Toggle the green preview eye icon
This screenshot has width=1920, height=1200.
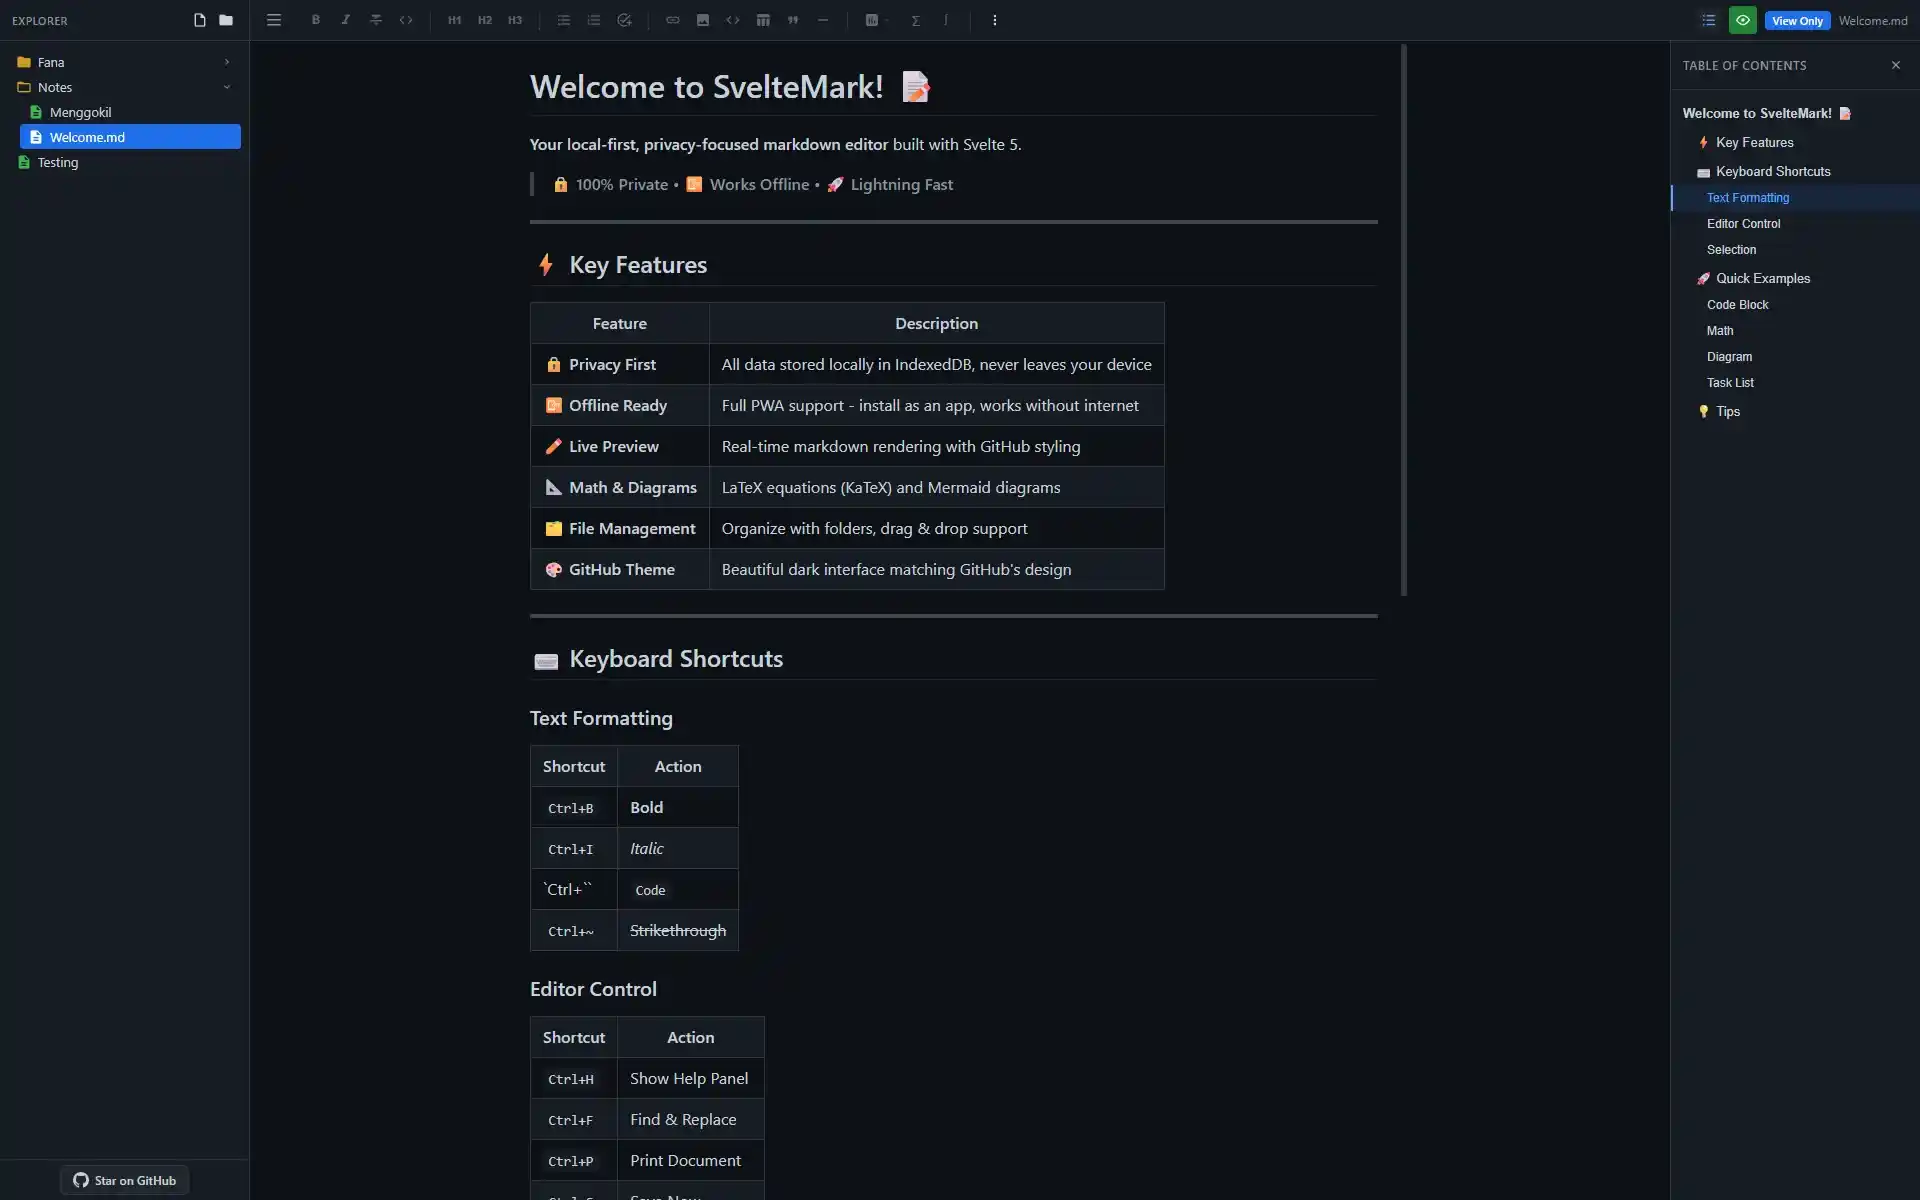(1743, 20)
